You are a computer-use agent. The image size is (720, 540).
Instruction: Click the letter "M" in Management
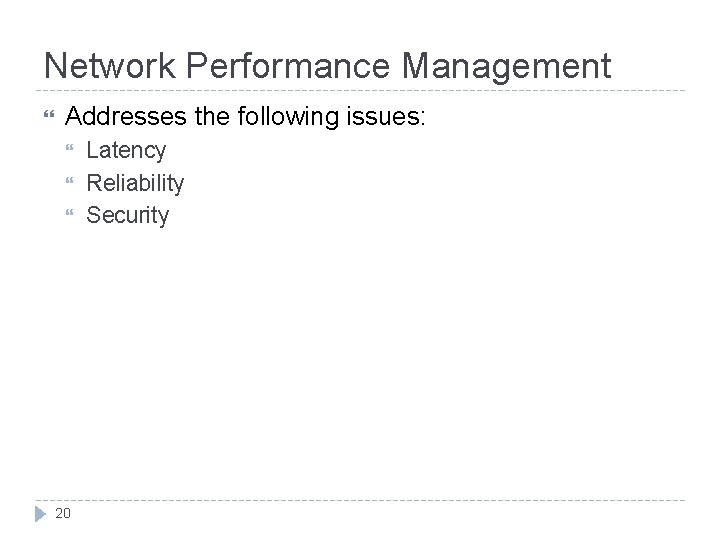[x=416, y=66]
